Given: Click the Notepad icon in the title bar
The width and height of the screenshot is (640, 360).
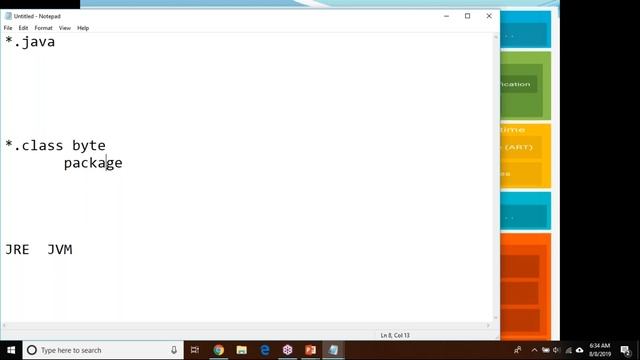Looking at the screenshot, I should [x=8, y=16].
